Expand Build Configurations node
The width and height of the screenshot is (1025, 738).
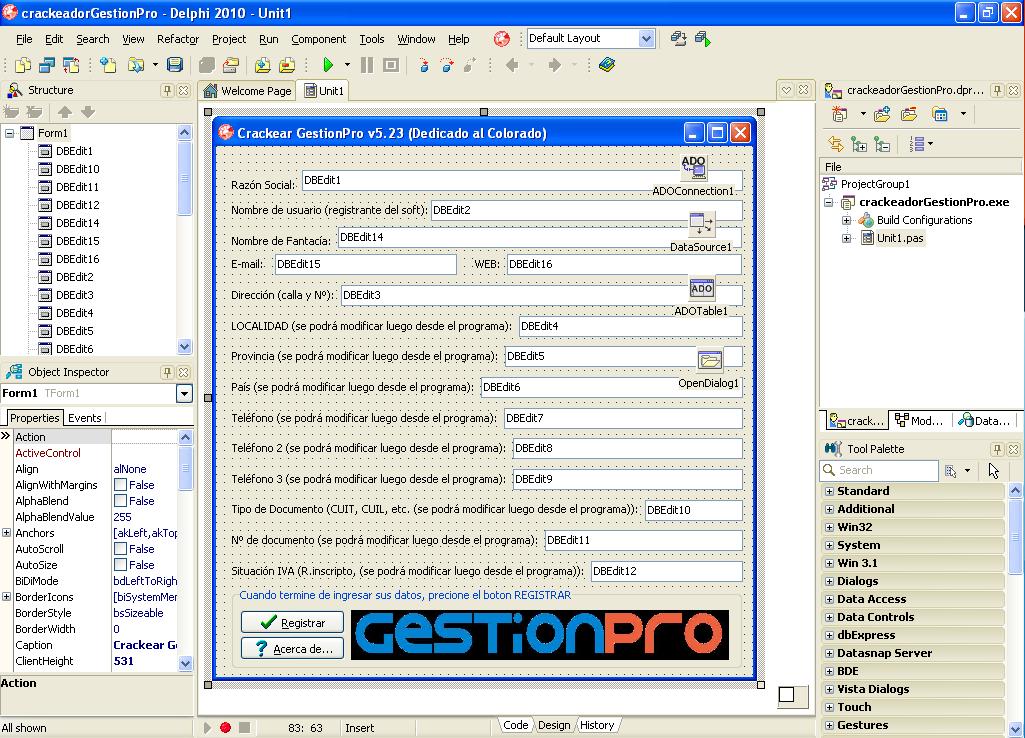point(847,220)
